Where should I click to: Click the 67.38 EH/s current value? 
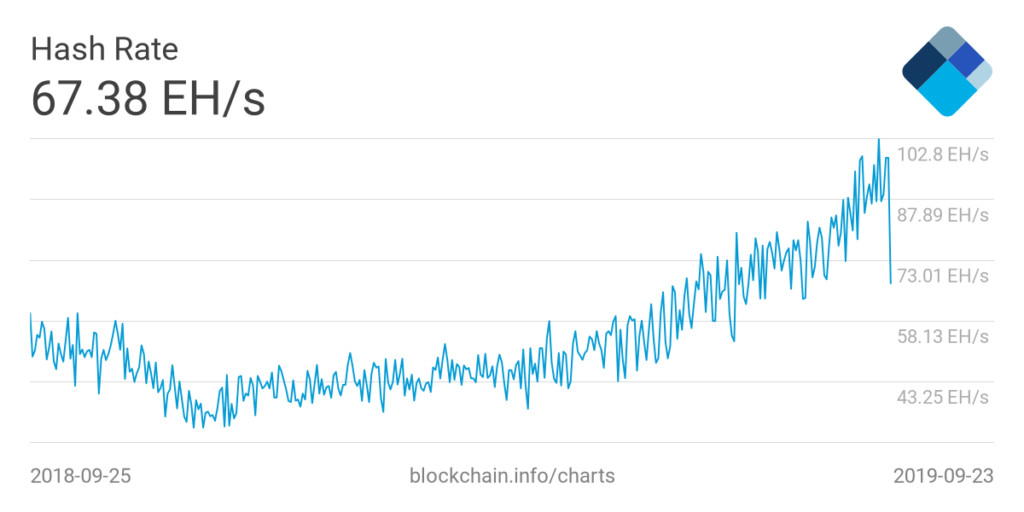click(x=148, y=99)
